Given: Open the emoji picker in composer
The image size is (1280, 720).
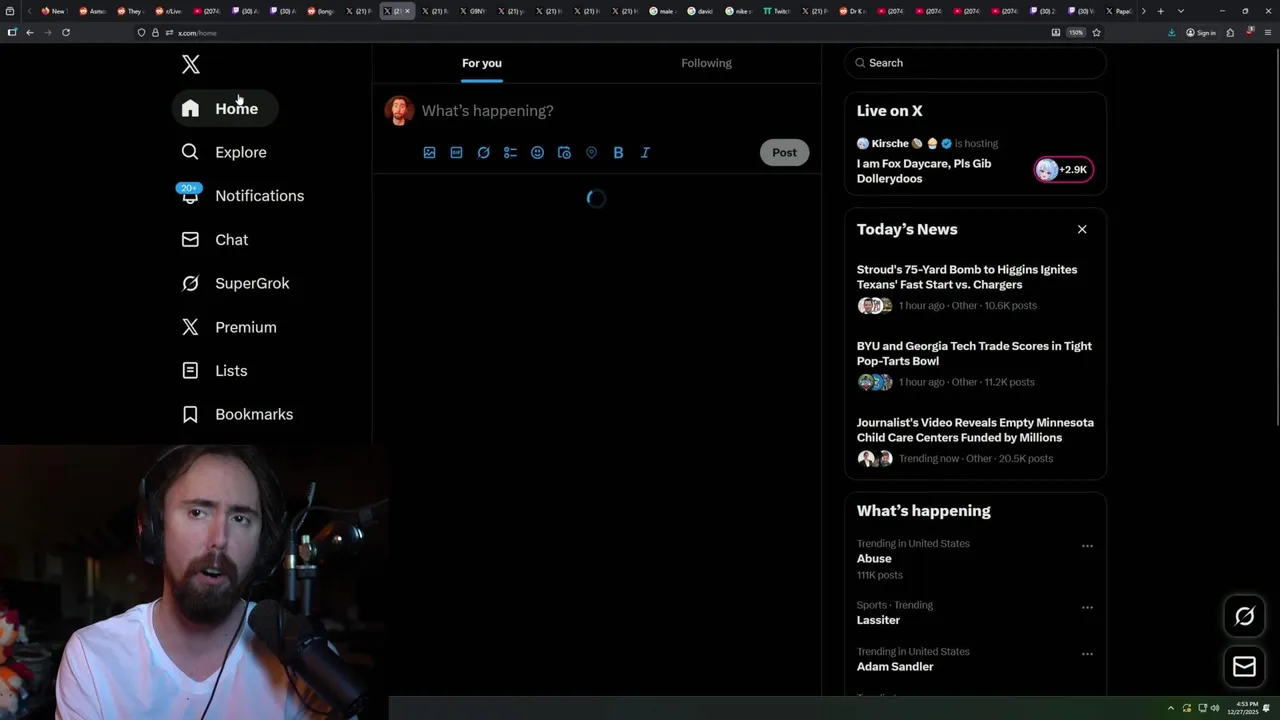Looking at the screenshot, I should coord(537,153).
